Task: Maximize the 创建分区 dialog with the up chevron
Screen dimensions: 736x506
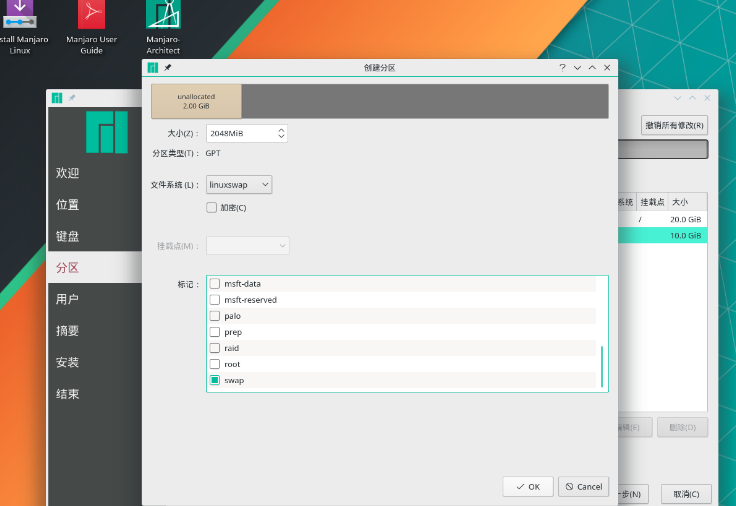Action: (592, 68)
